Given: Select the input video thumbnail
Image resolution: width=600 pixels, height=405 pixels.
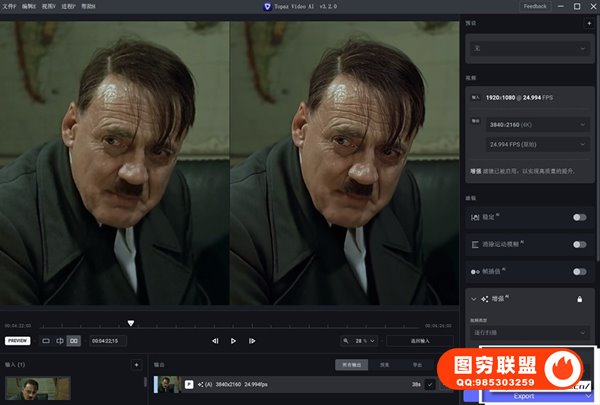Looking at the screenshot, I should [38, 387].
